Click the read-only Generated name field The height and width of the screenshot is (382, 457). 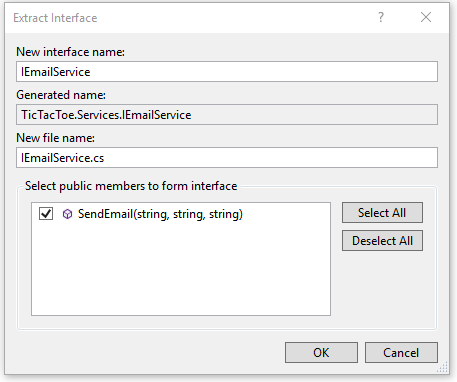227,115
